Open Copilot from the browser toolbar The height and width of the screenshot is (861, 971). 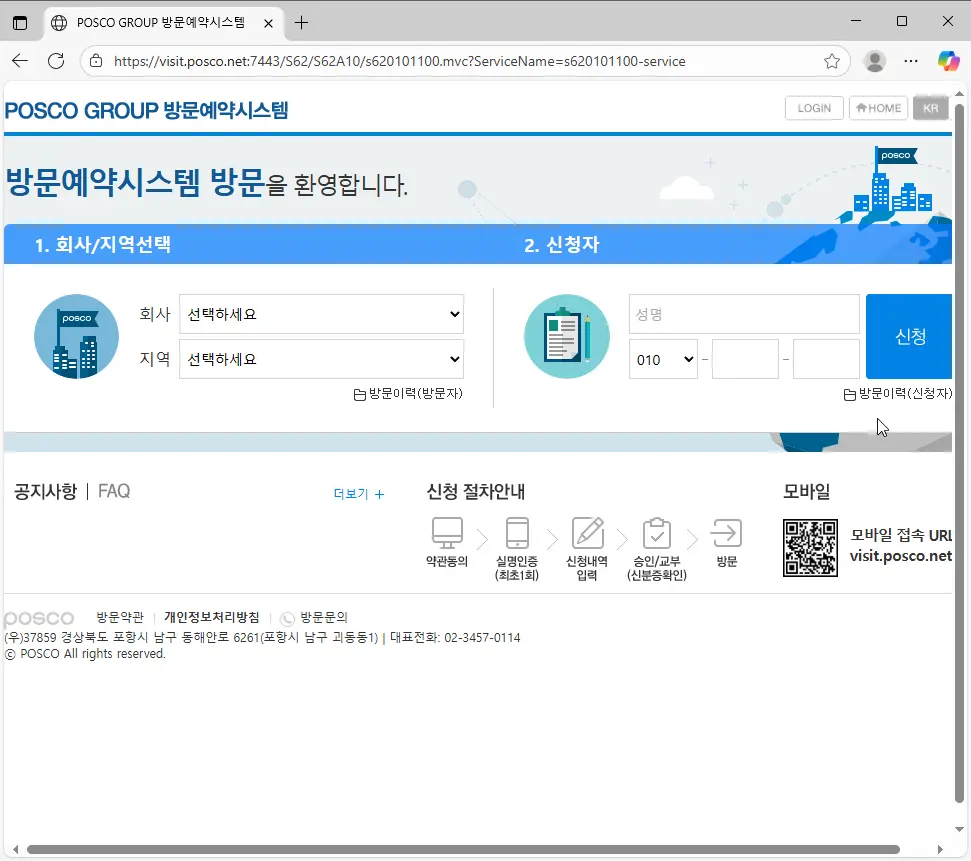click(947, 61)
